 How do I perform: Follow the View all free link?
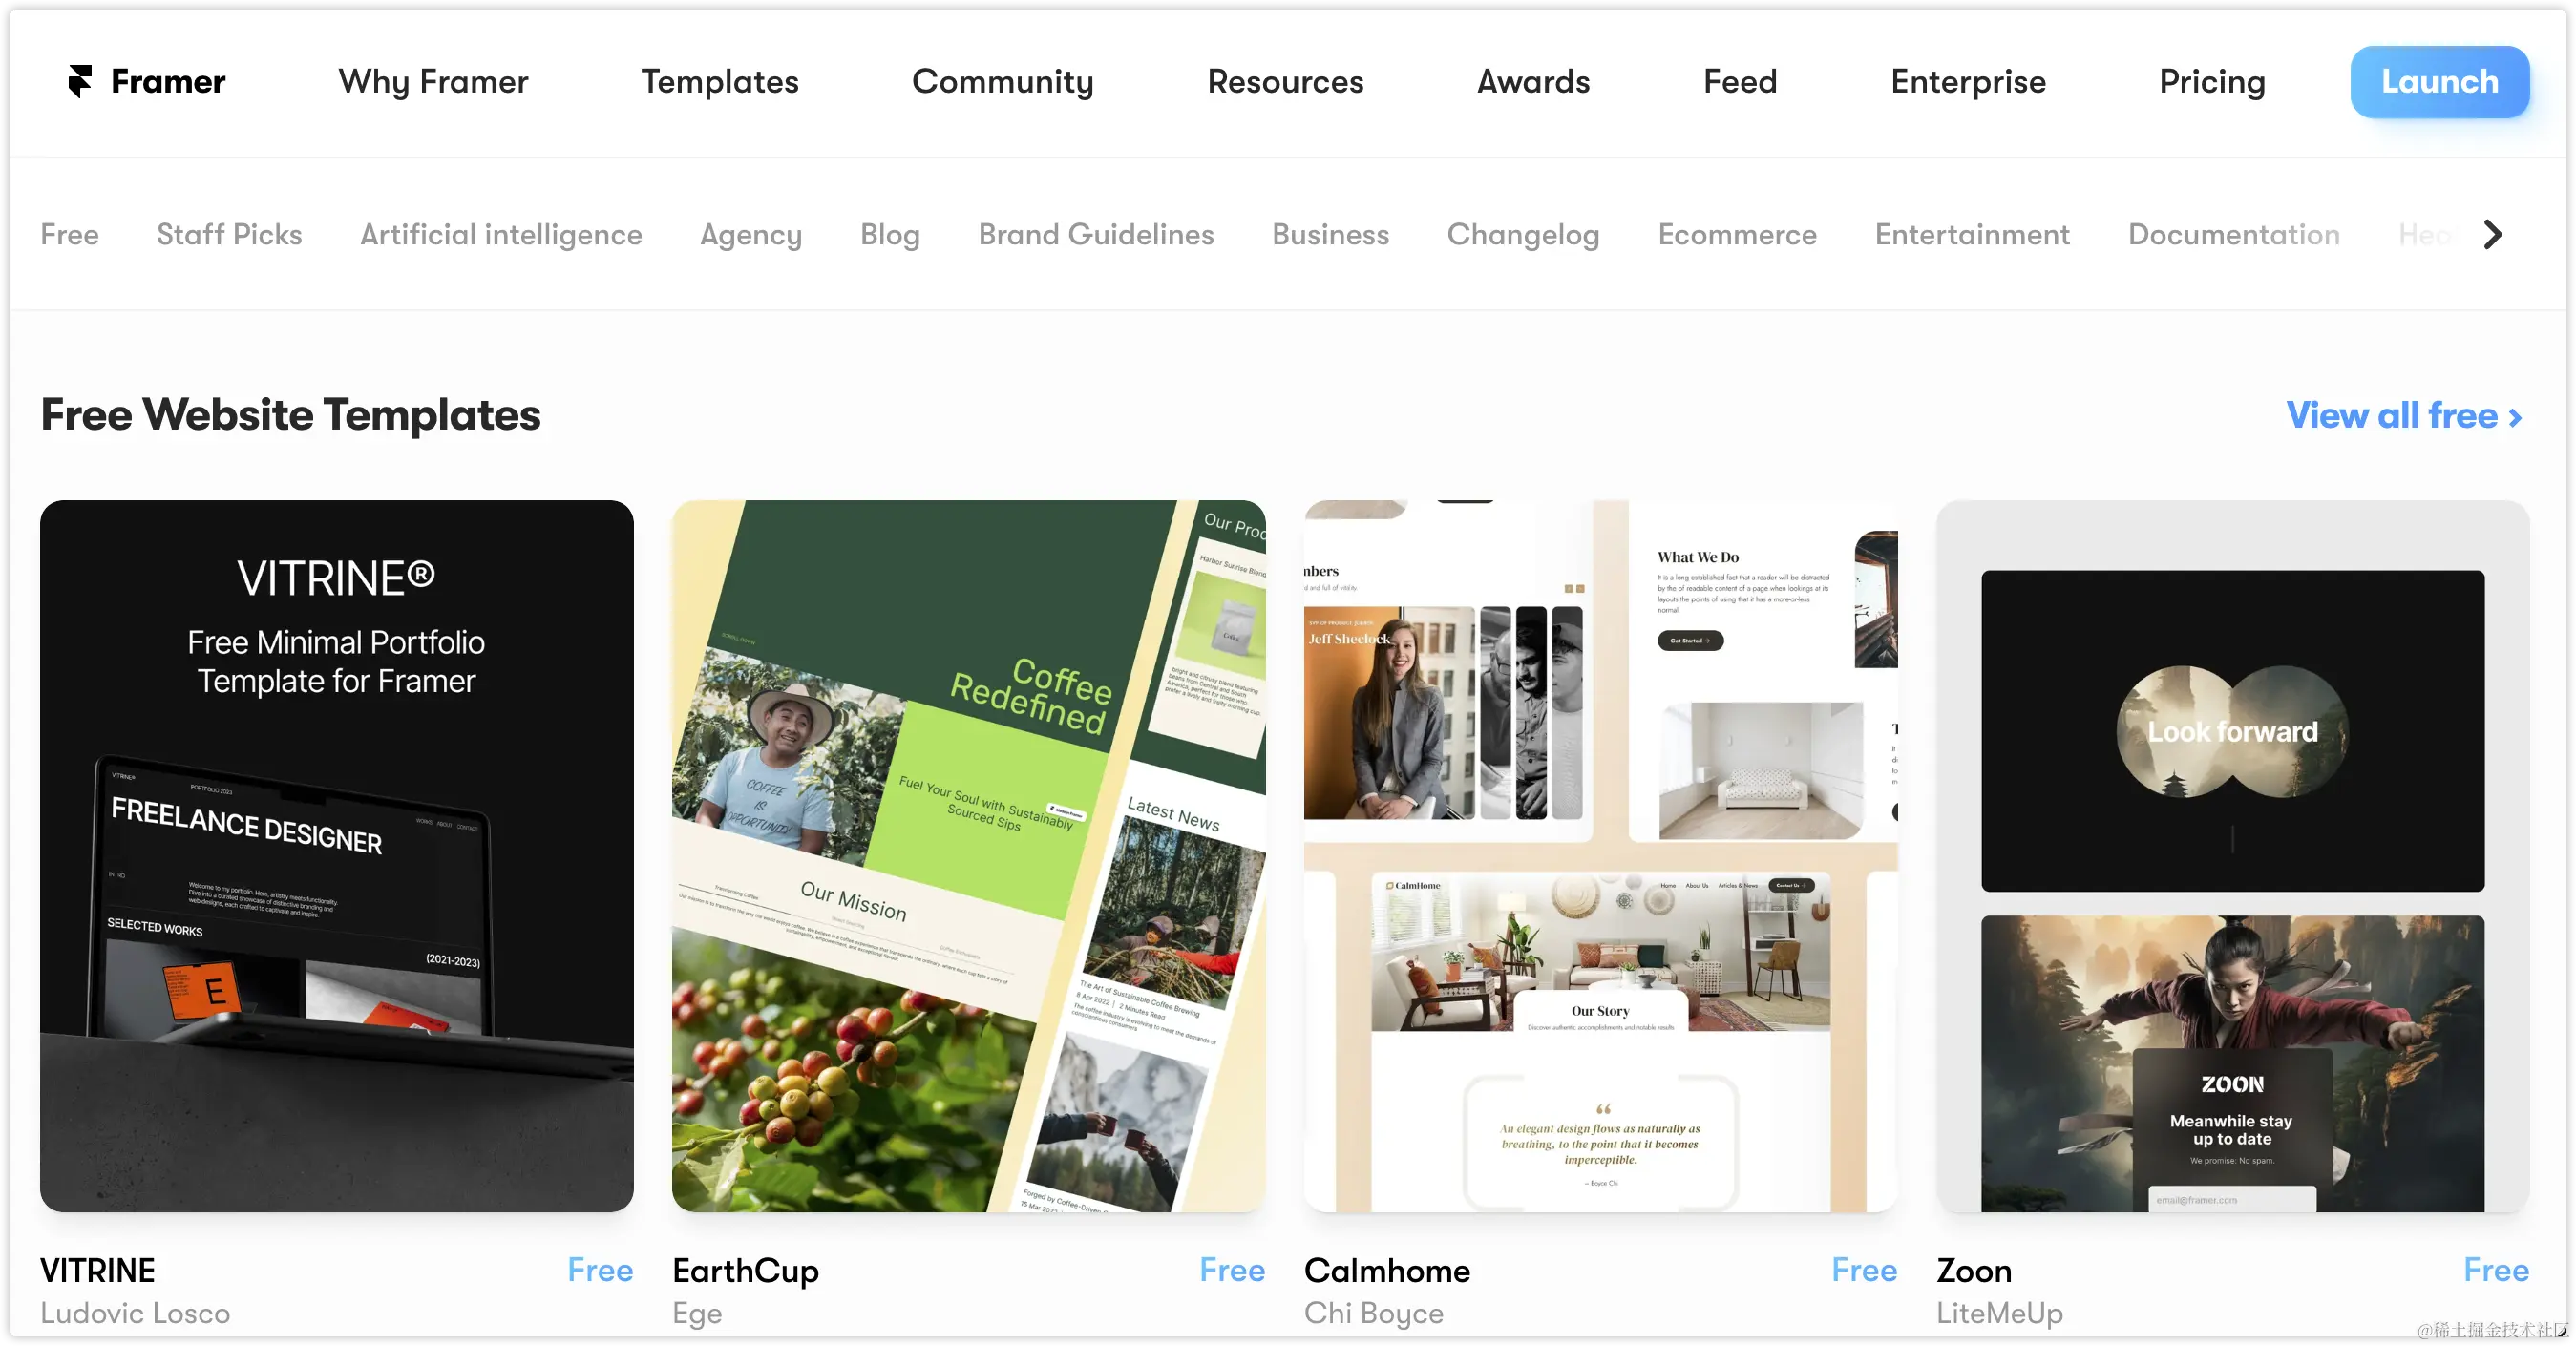[2404, 415]
